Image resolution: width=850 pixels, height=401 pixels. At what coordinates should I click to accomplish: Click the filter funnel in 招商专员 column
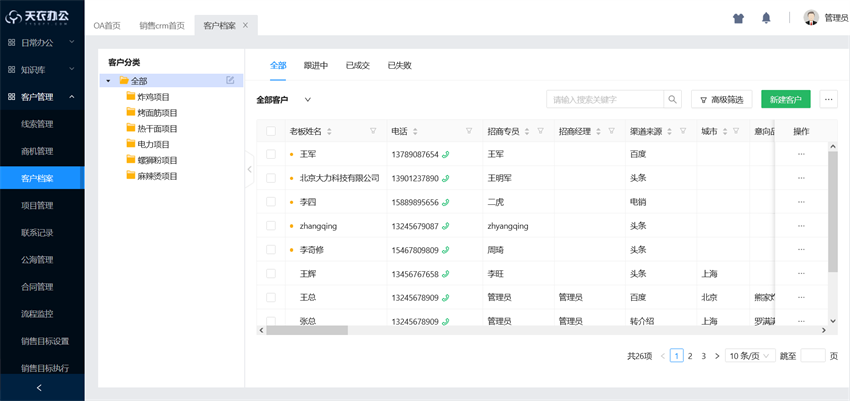click(540, 131)
